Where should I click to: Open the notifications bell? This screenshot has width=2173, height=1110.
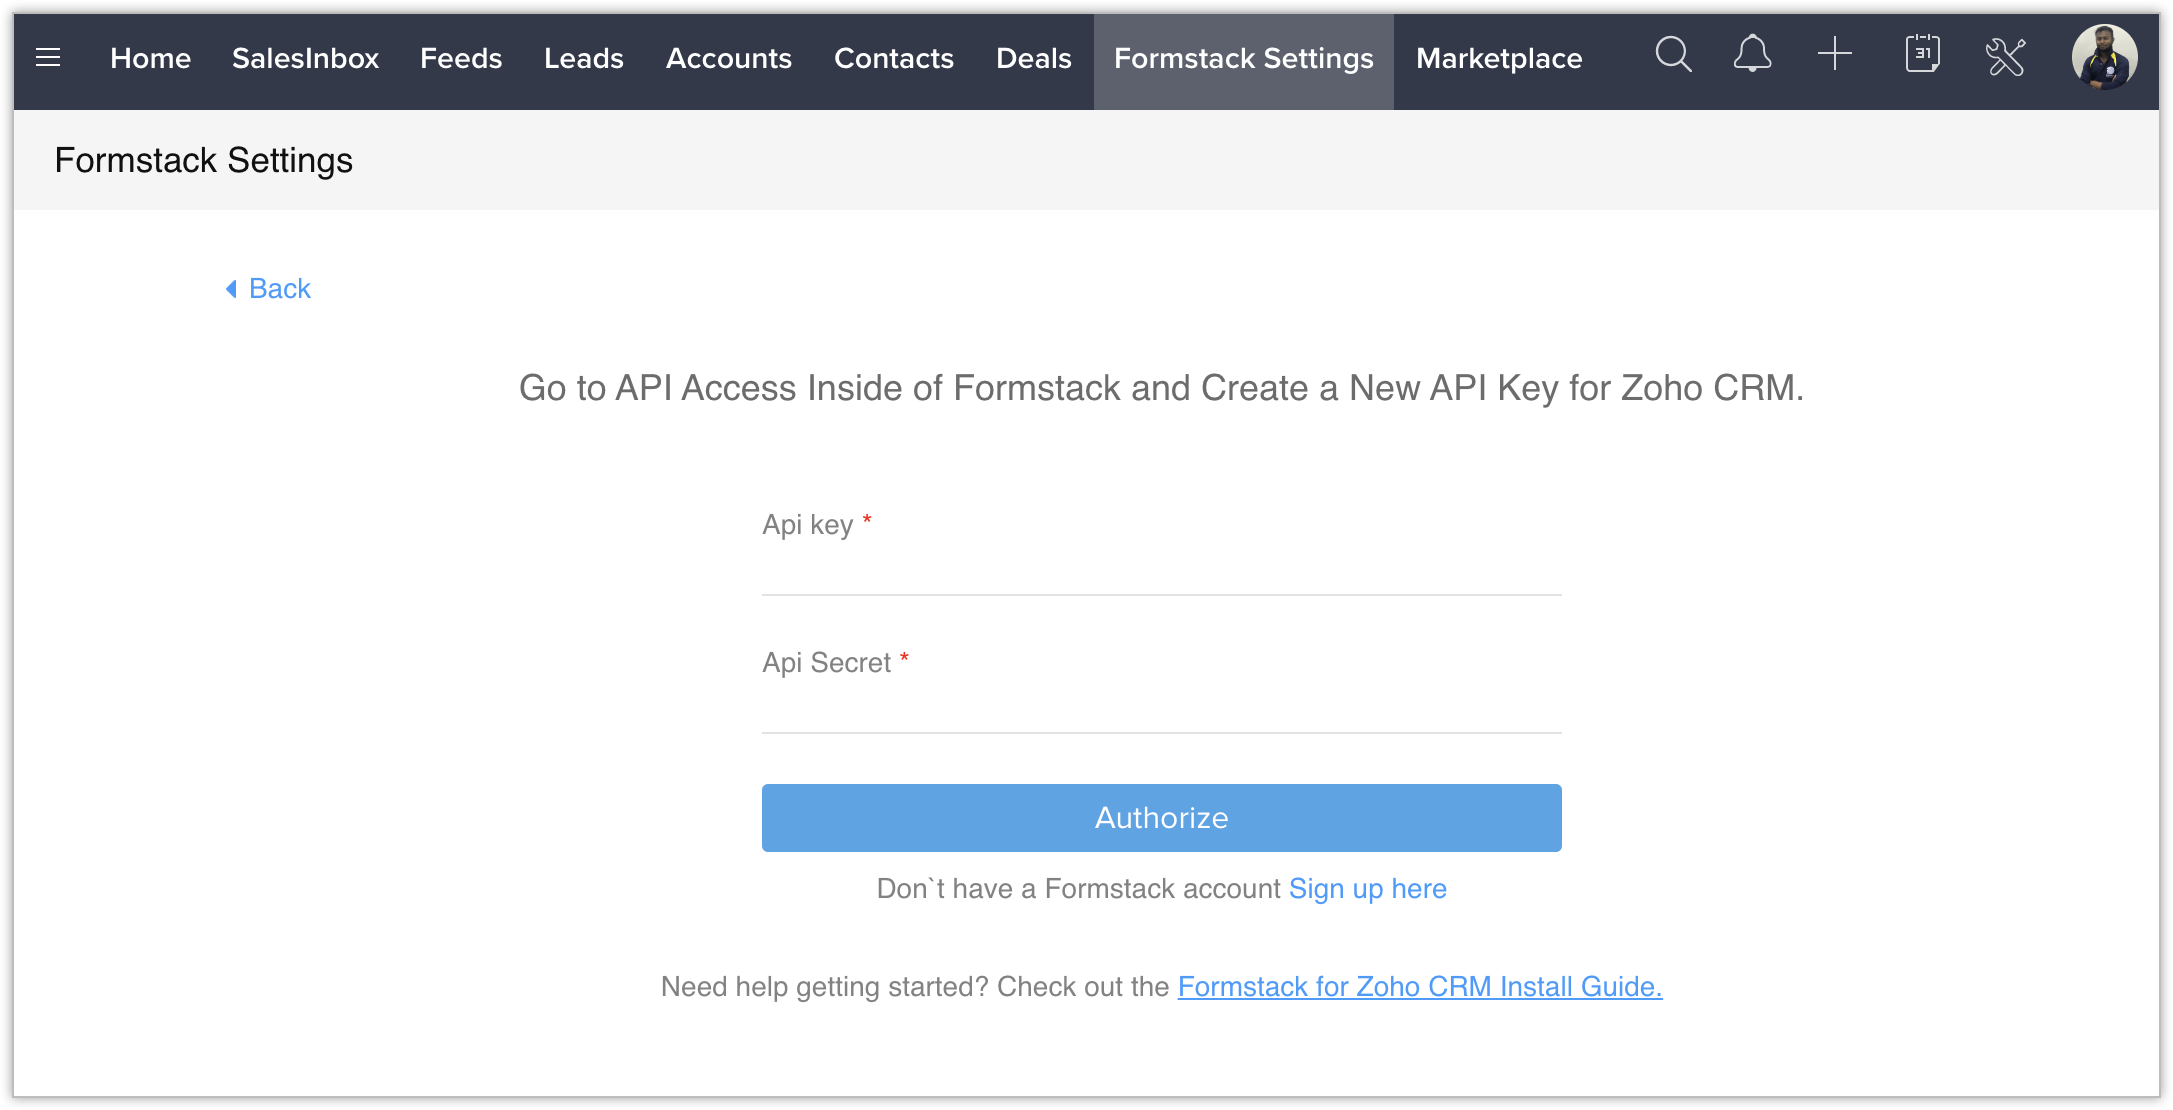coord(1752,54)
